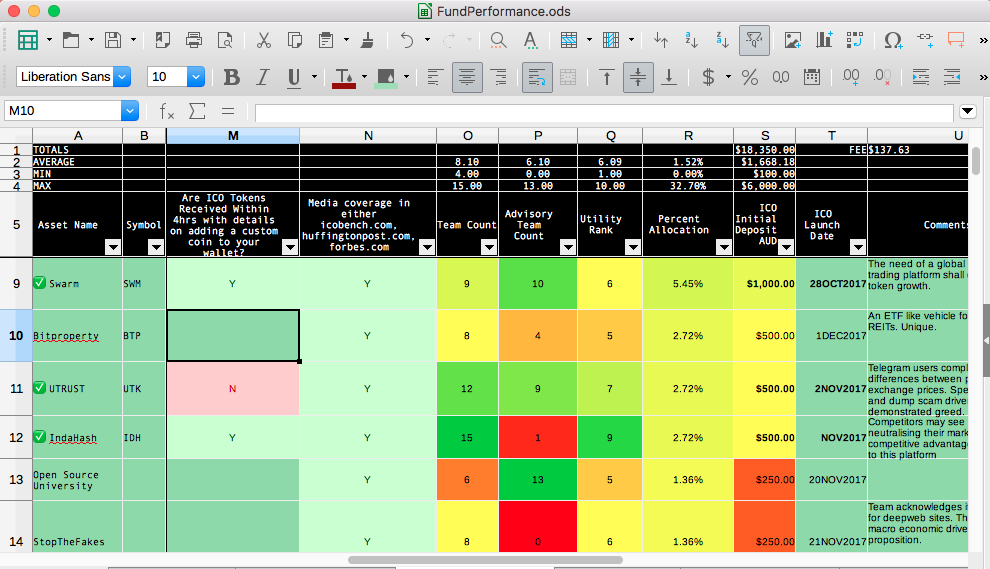Toggle Bold formatting
The image size is (990, 569).
232,77
